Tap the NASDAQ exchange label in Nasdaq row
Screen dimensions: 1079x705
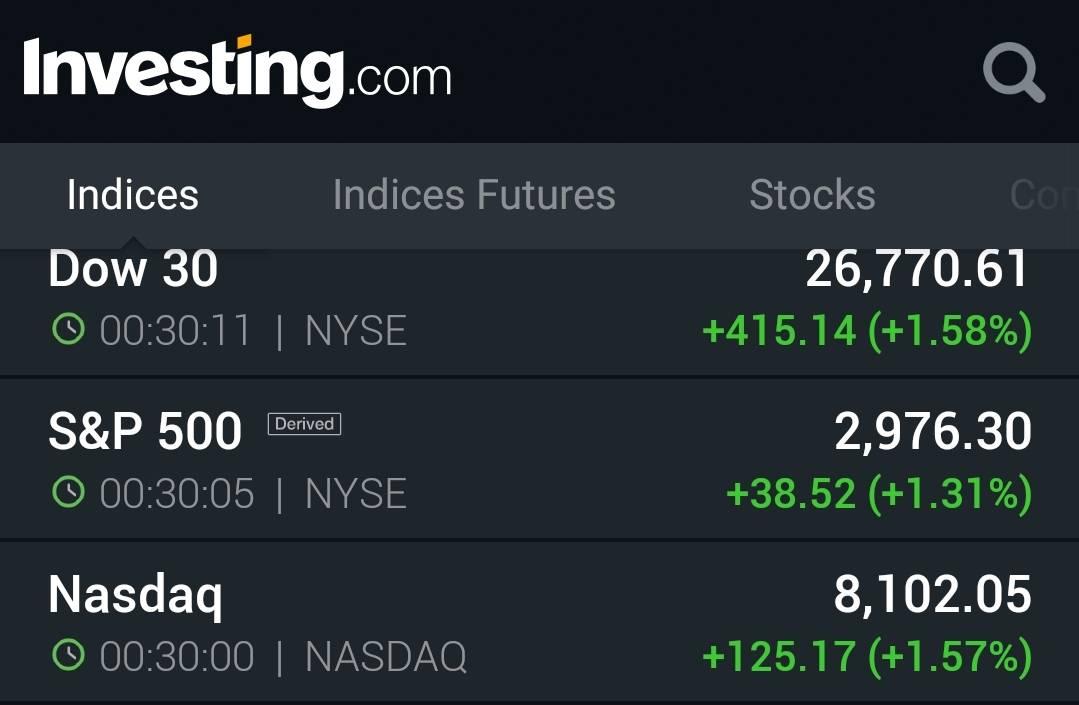(385, 657)
